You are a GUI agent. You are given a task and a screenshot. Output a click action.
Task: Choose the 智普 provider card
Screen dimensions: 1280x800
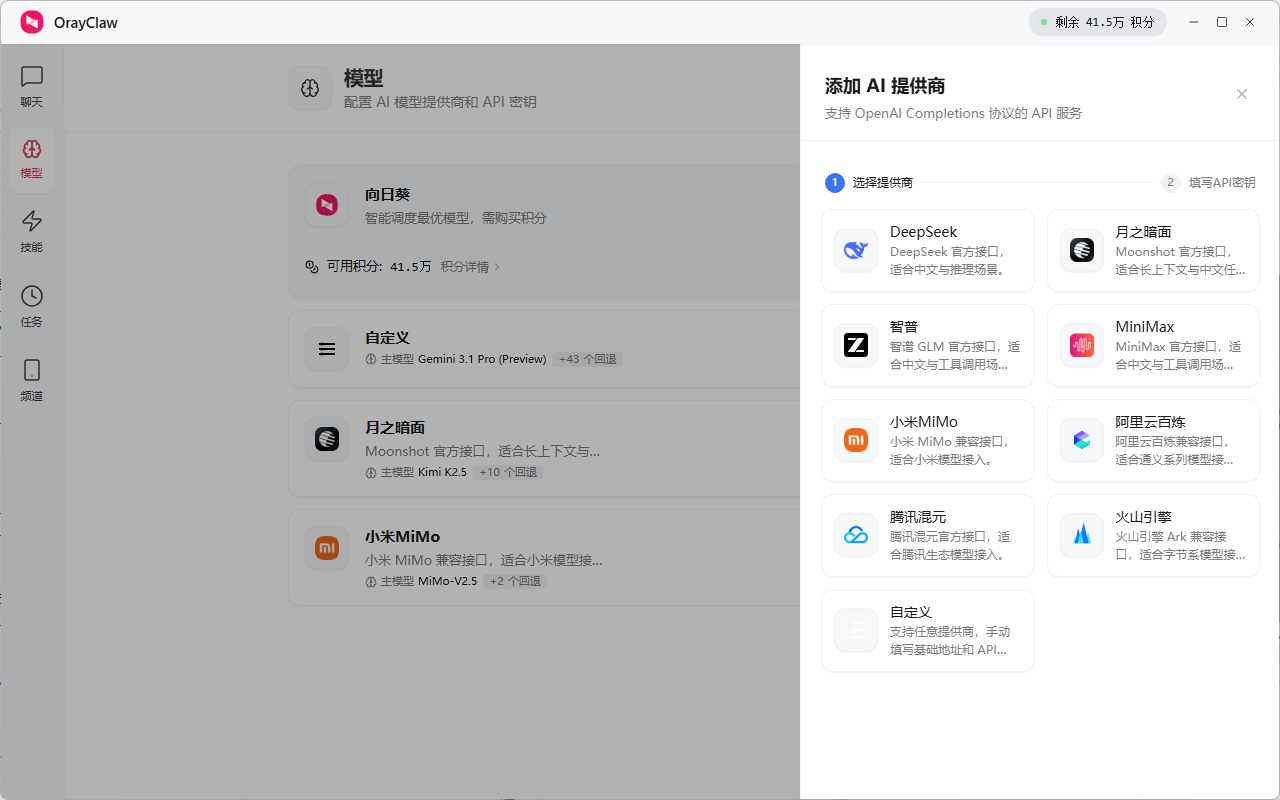(x=928, y=345)
